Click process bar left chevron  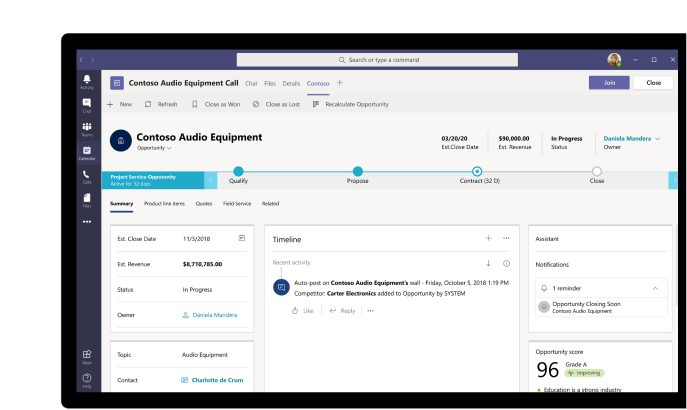[x=210, y=180]
